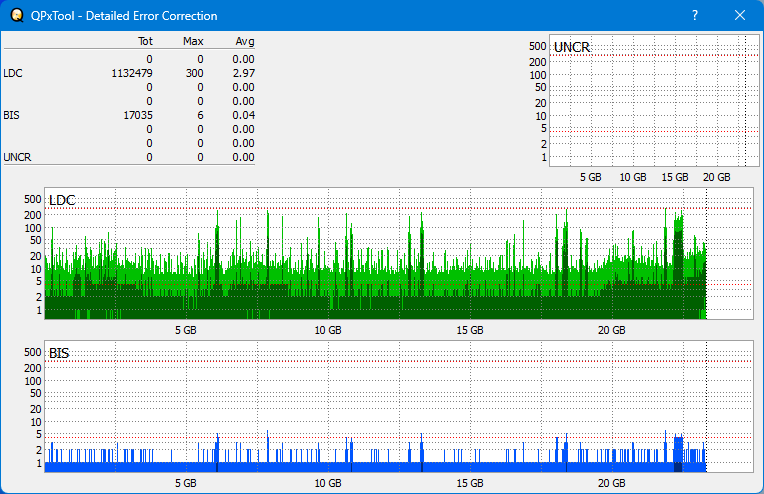The width and height of the screenshot is (764, 494).
Task: Click the 20 GB axis label under BIS chart
Action: tap(611, 483)
